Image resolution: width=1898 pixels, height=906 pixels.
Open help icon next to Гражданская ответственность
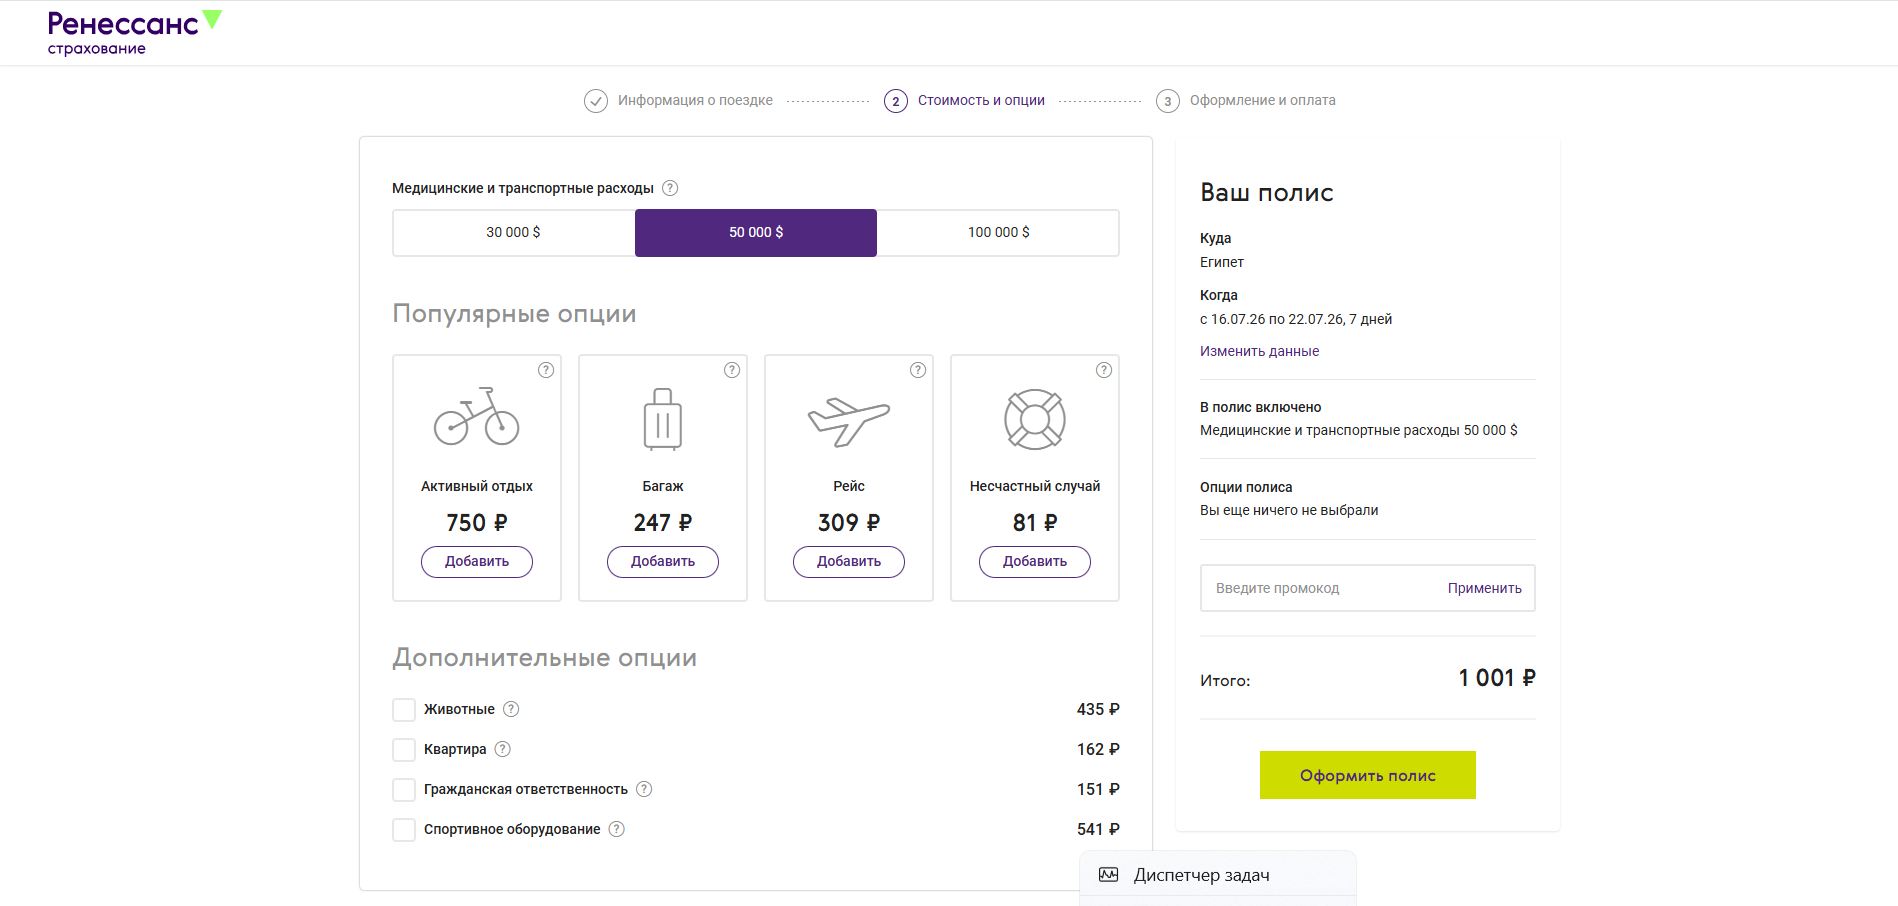[644, 789]
